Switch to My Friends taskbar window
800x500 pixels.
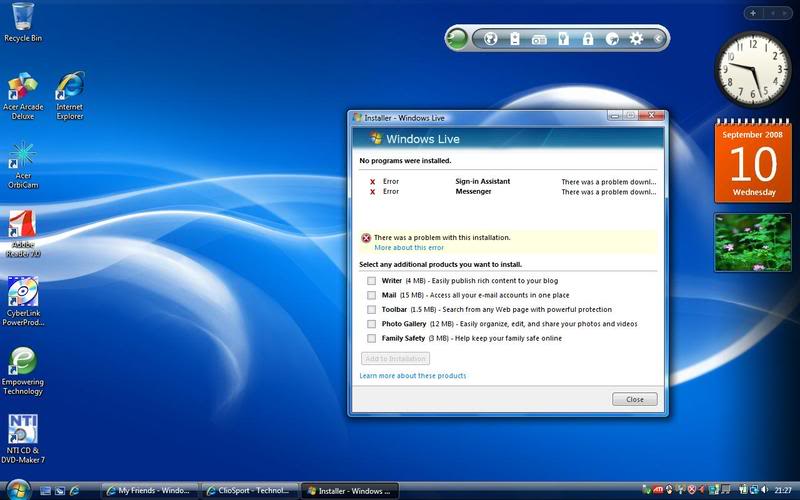[150, 491]
